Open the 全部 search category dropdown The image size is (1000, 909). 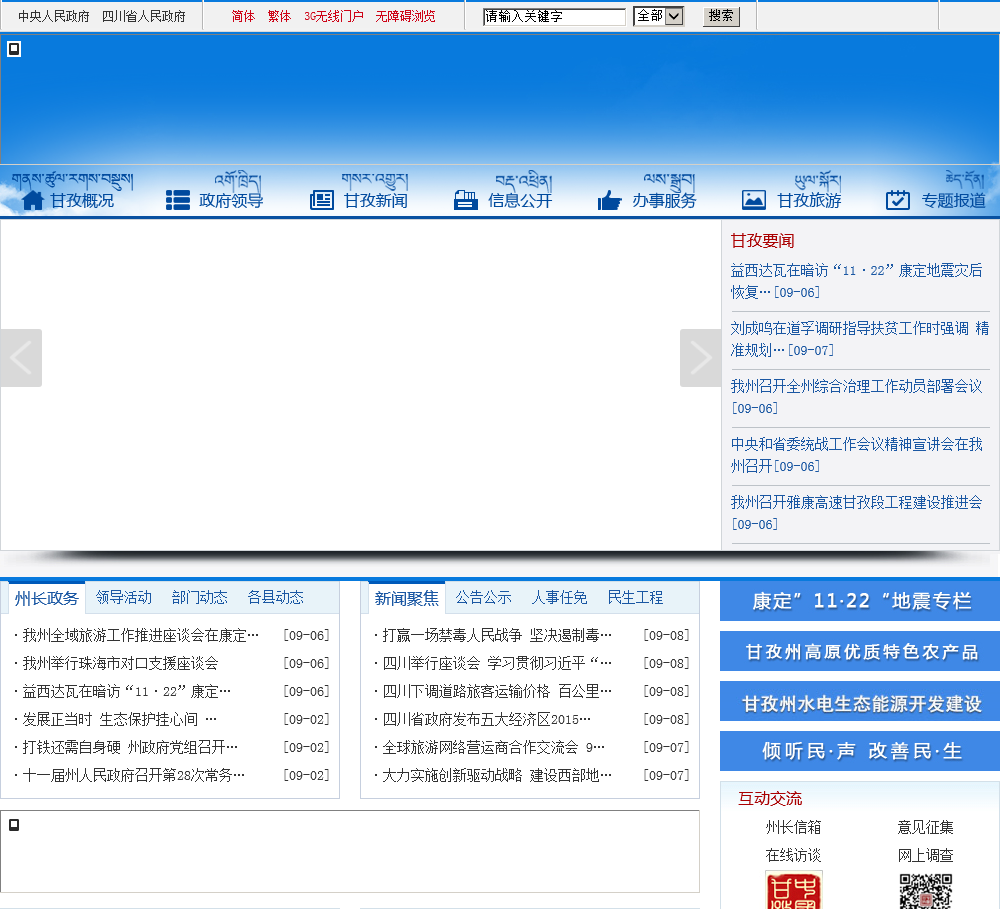(659, 16)
